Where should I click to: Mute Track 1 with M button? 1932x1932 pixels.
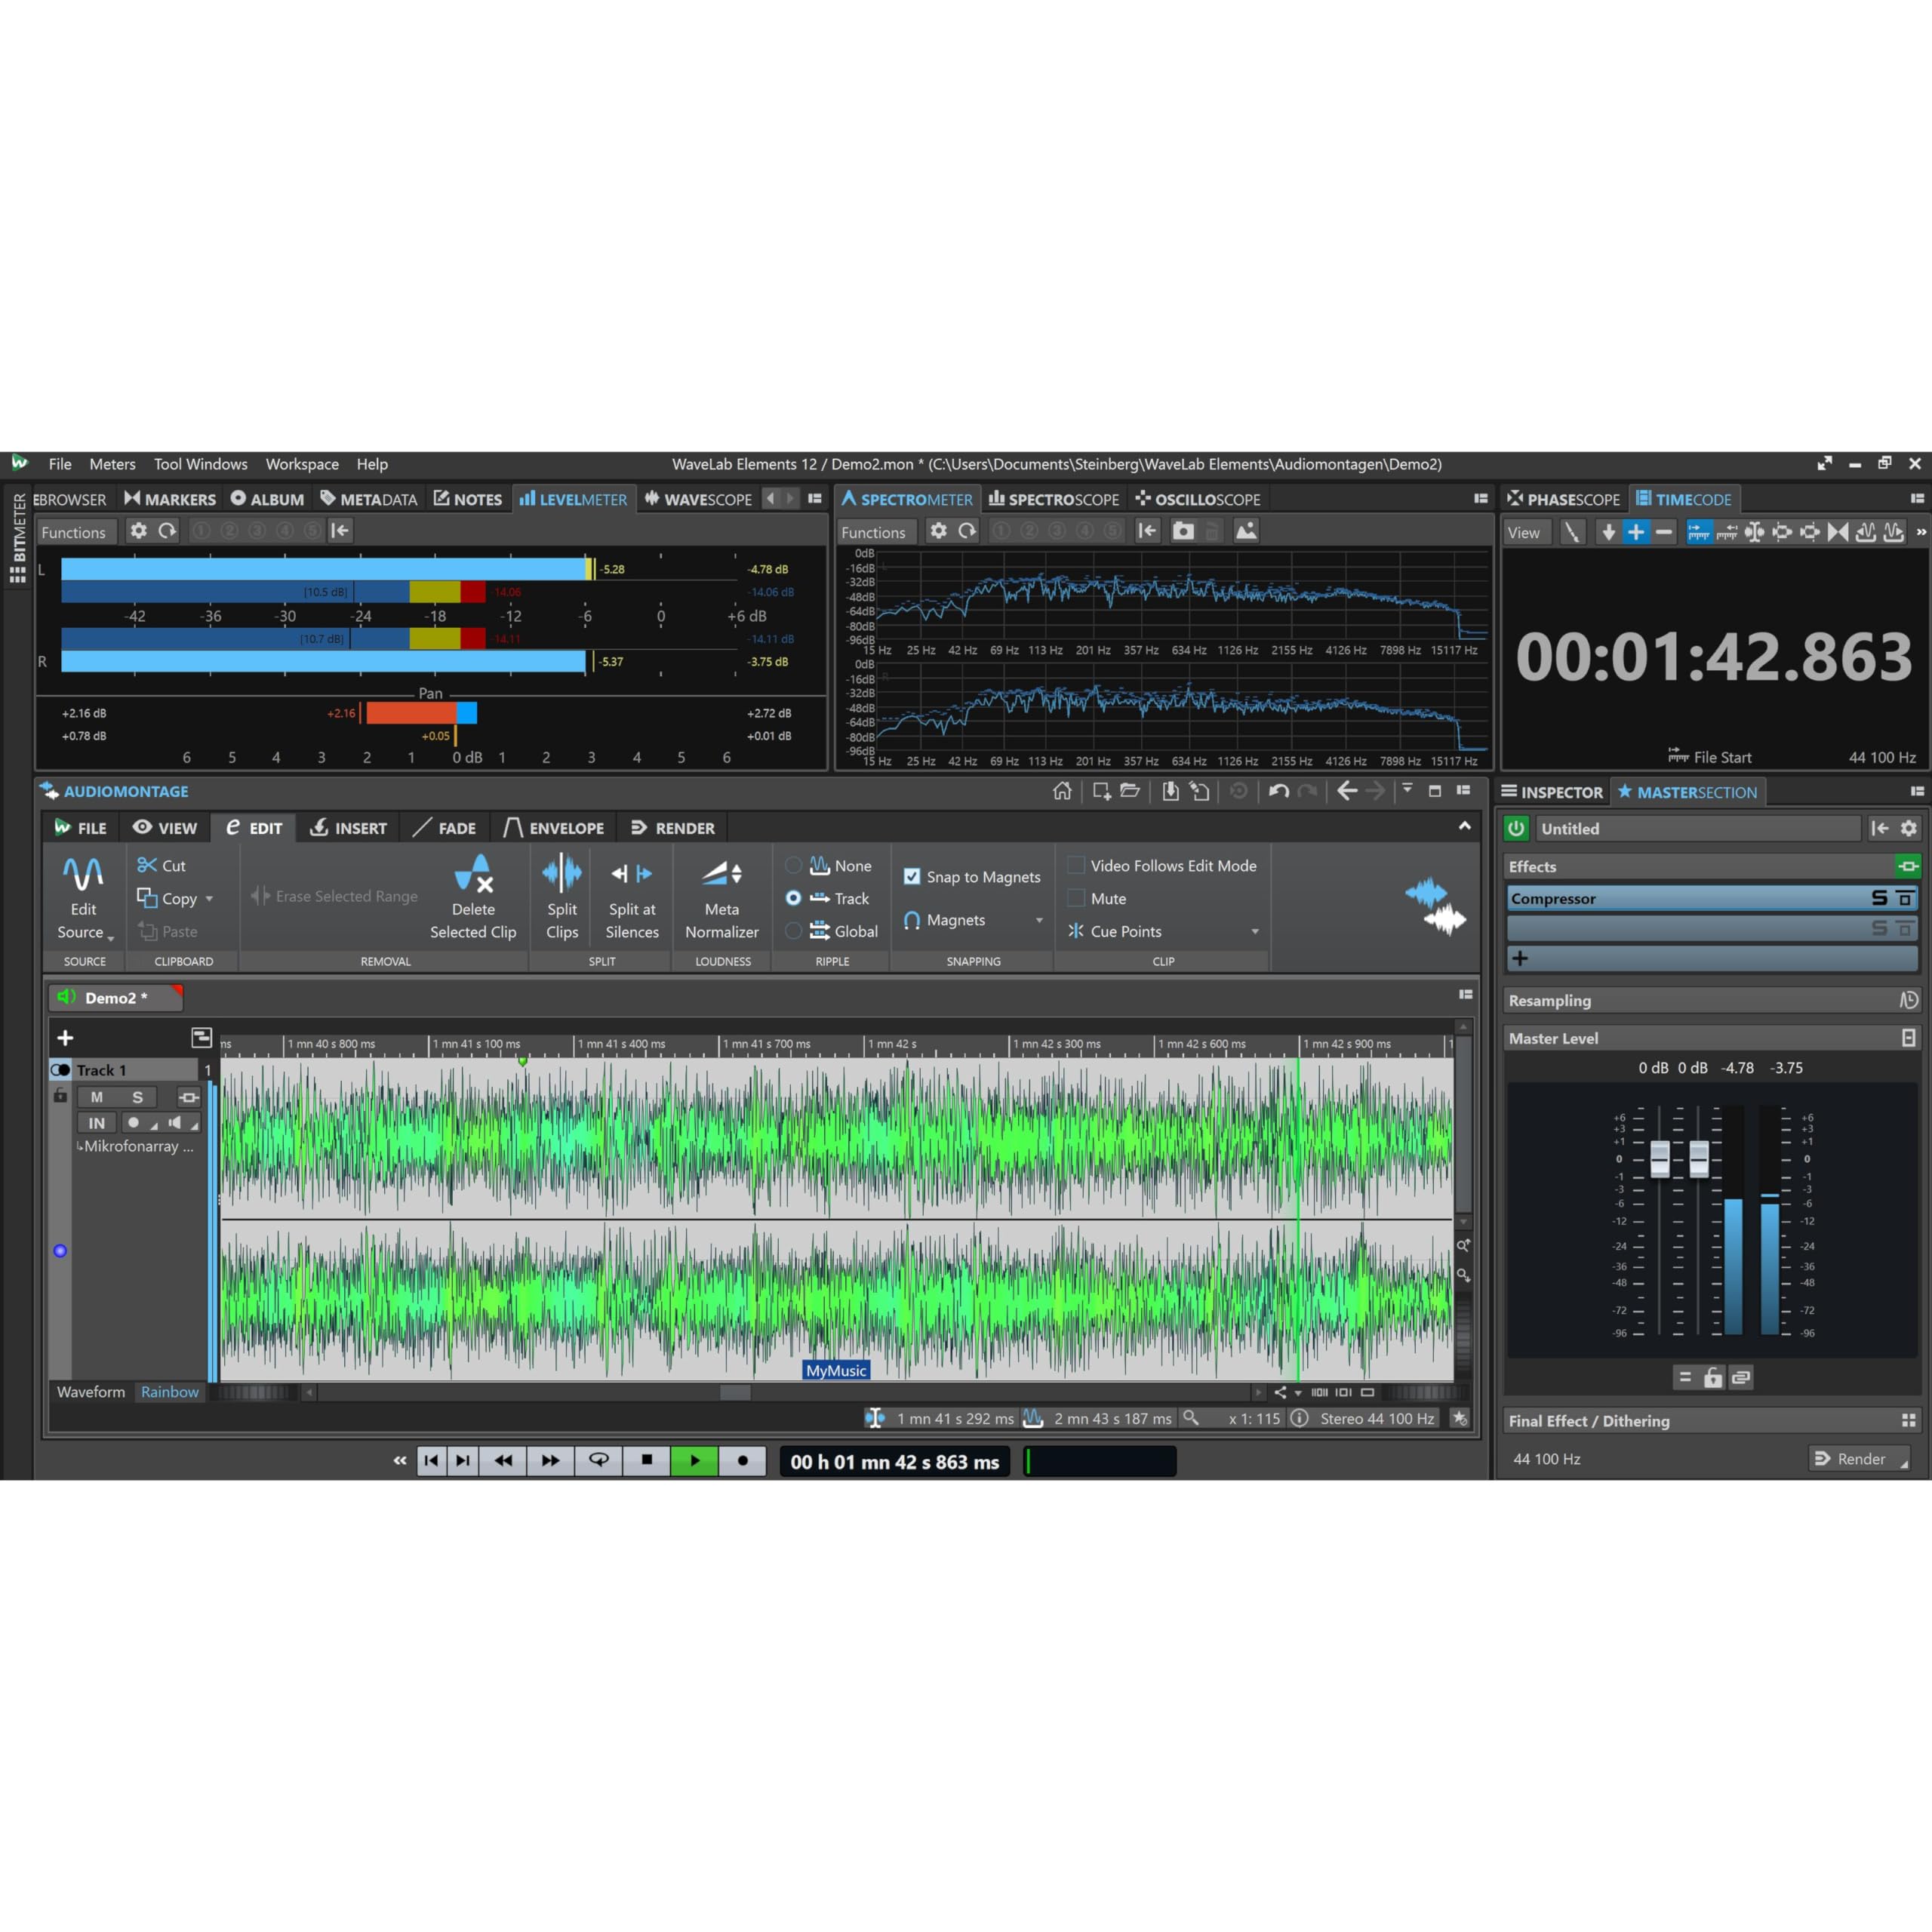click(97, 1097)
